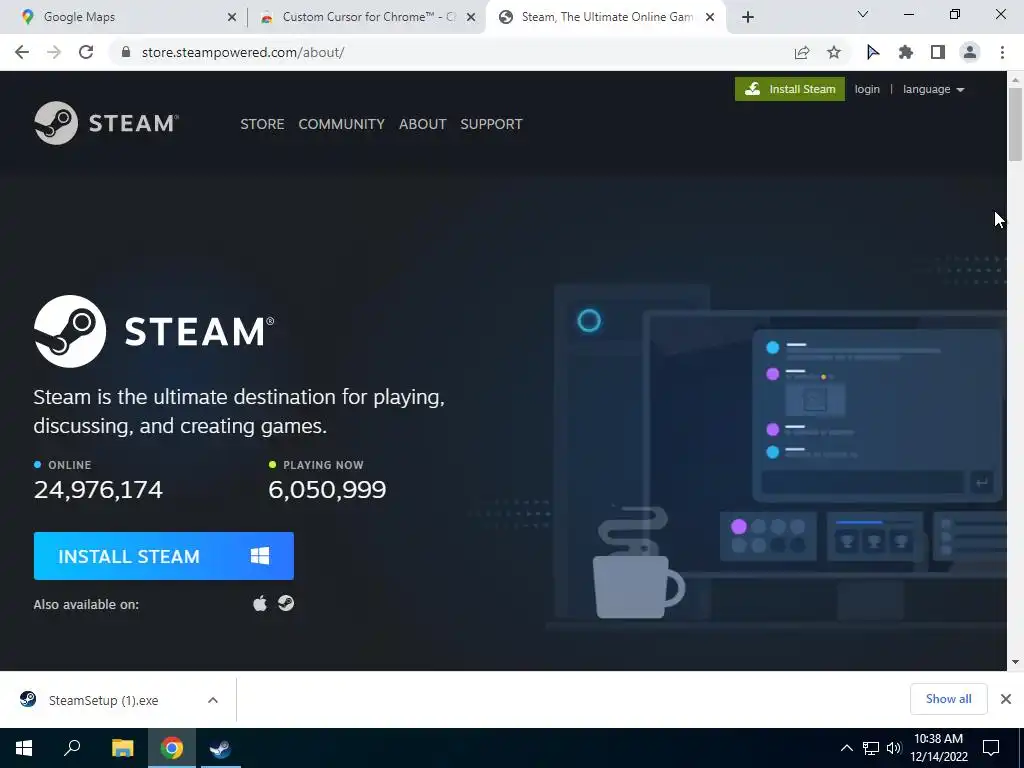The height and width of the screenshot is (768, 1024).
Task: Click the scrollbar down arrow
Action: tap(1015, 662)
